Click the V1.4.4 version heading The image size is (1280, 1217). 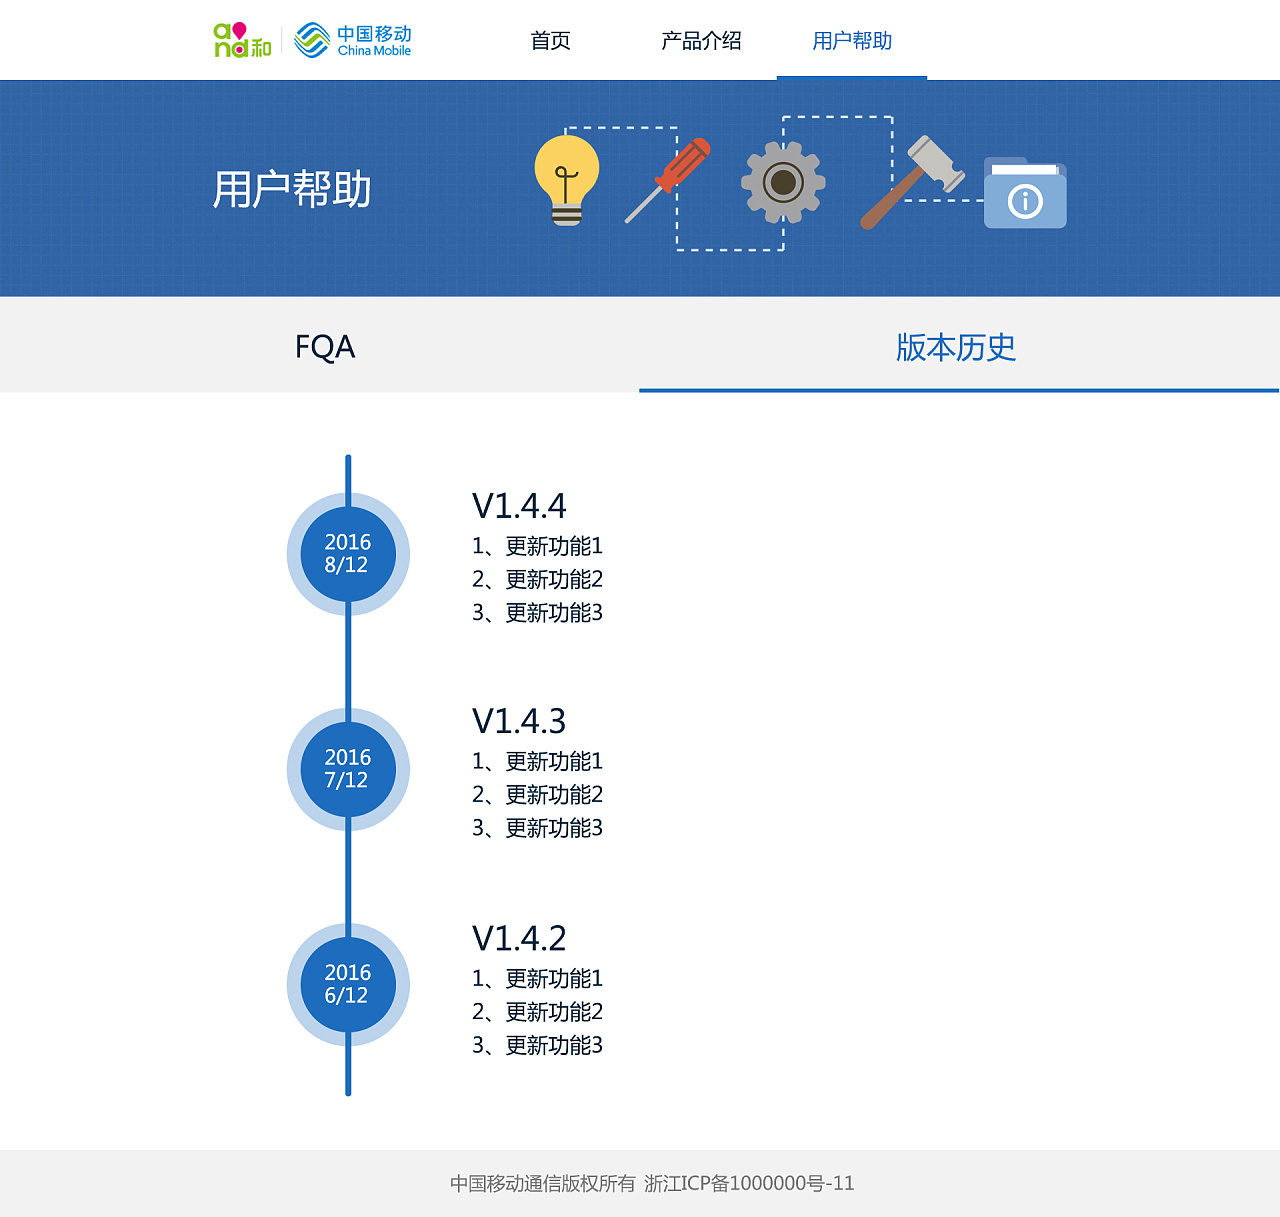(x=519, y=506)
